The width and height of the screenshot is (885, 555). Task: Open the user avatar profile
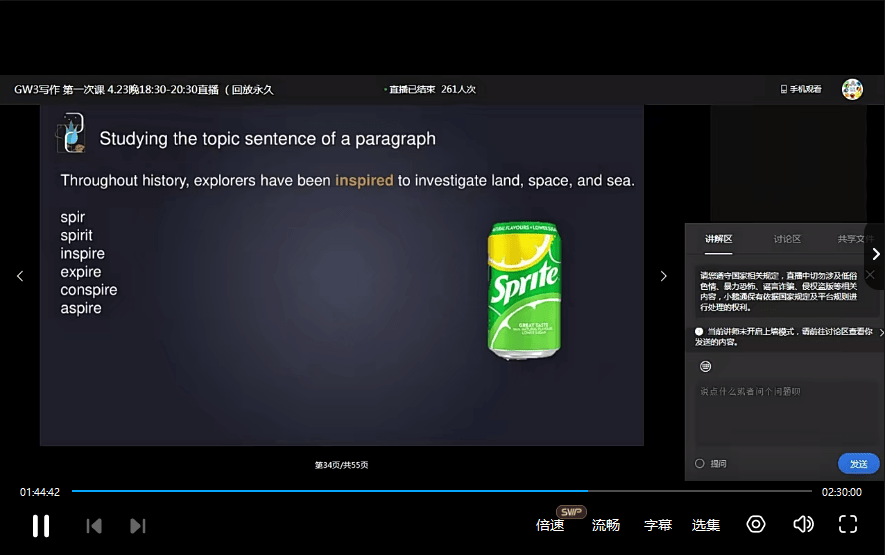click(852, 89)
